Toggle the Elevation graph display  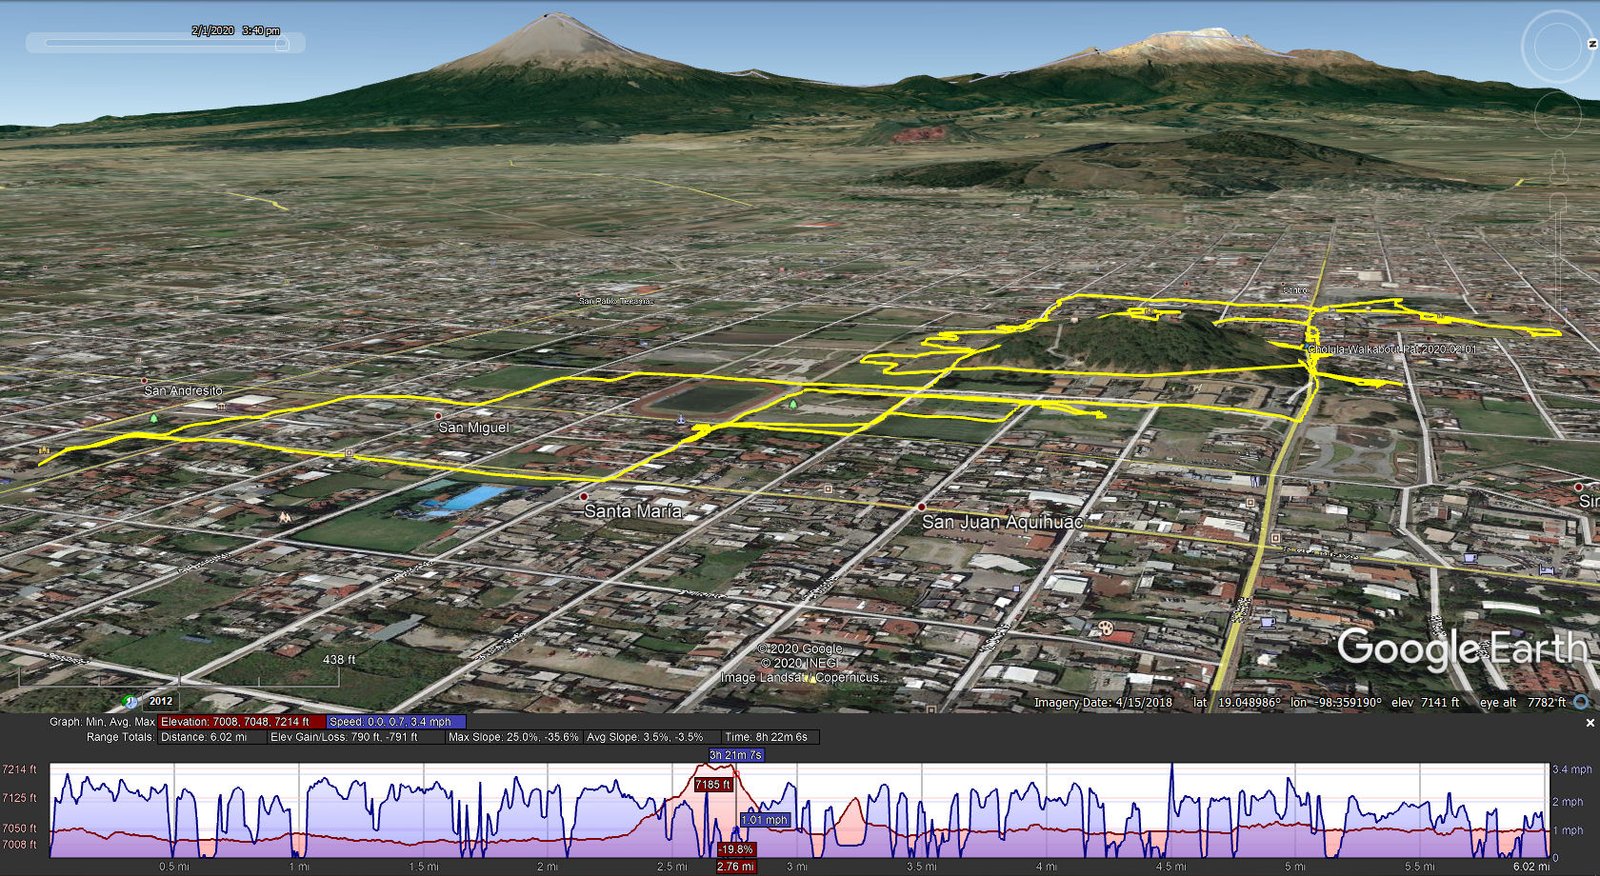(x=241, y=721)
